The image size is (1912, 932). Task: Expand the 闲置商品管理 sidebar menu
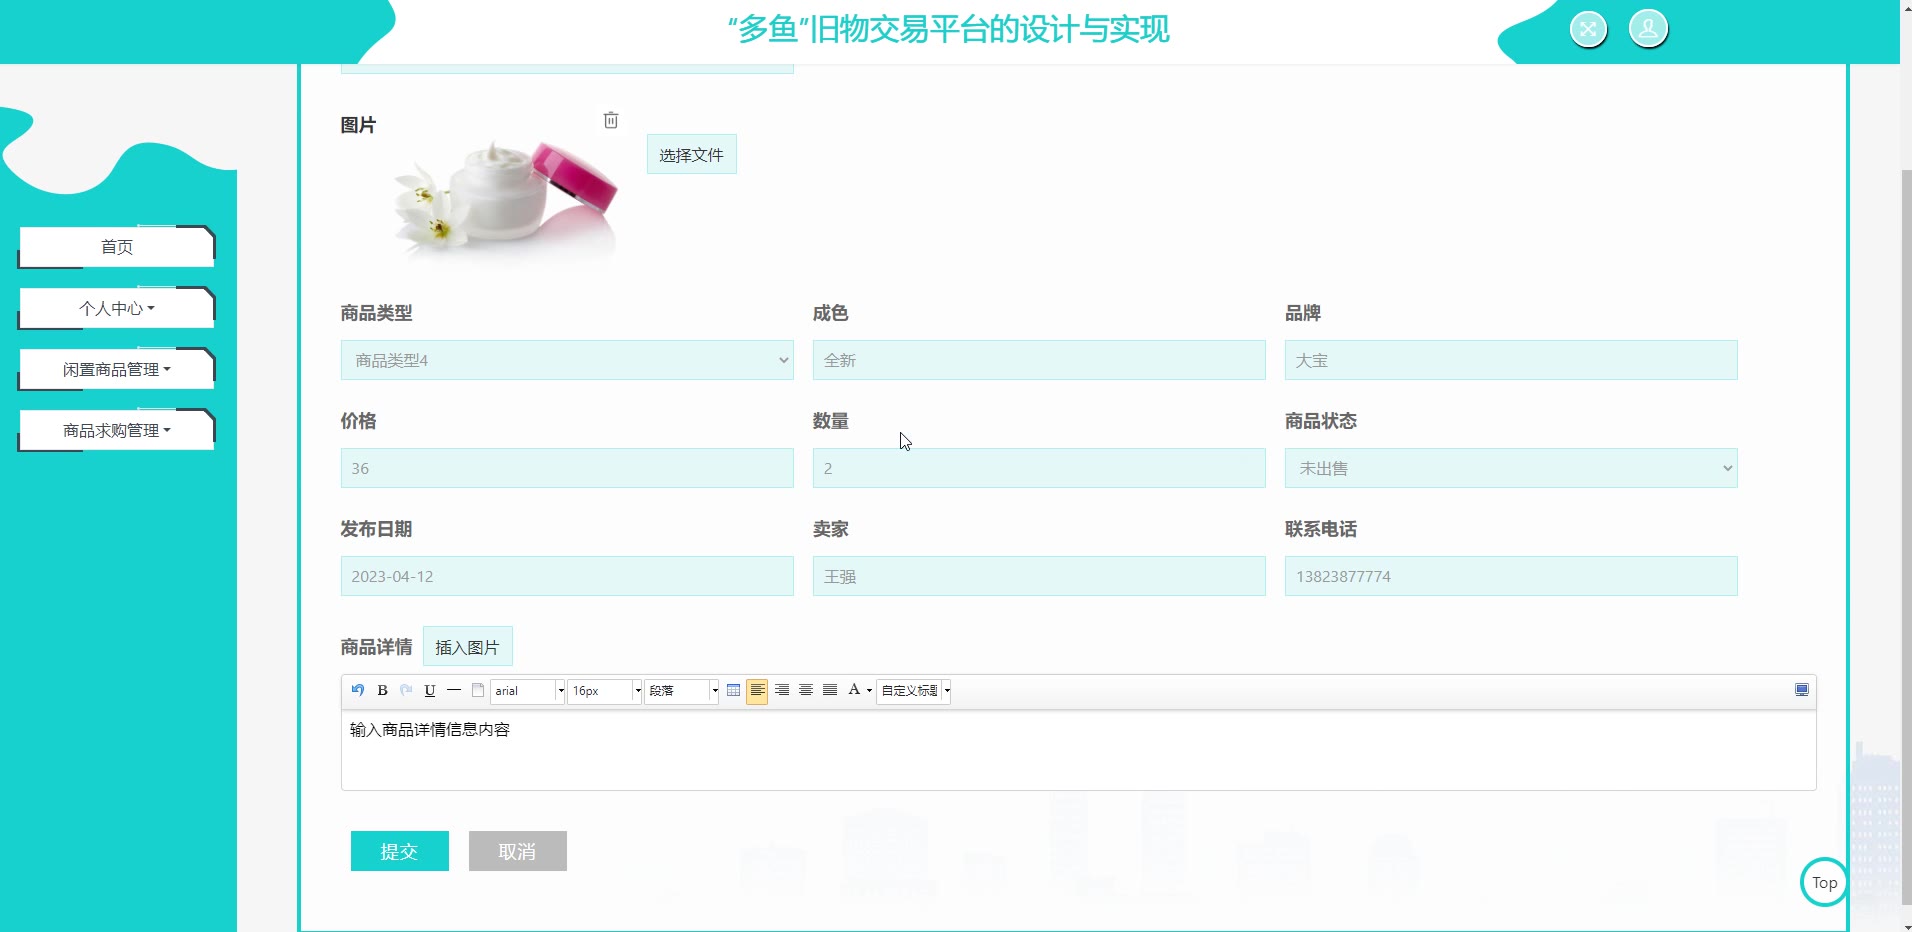pos(117,370)
